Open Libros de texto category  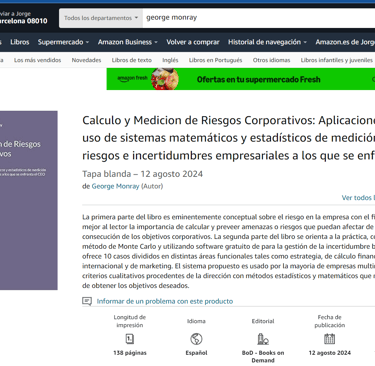click(x=132, y=60)
